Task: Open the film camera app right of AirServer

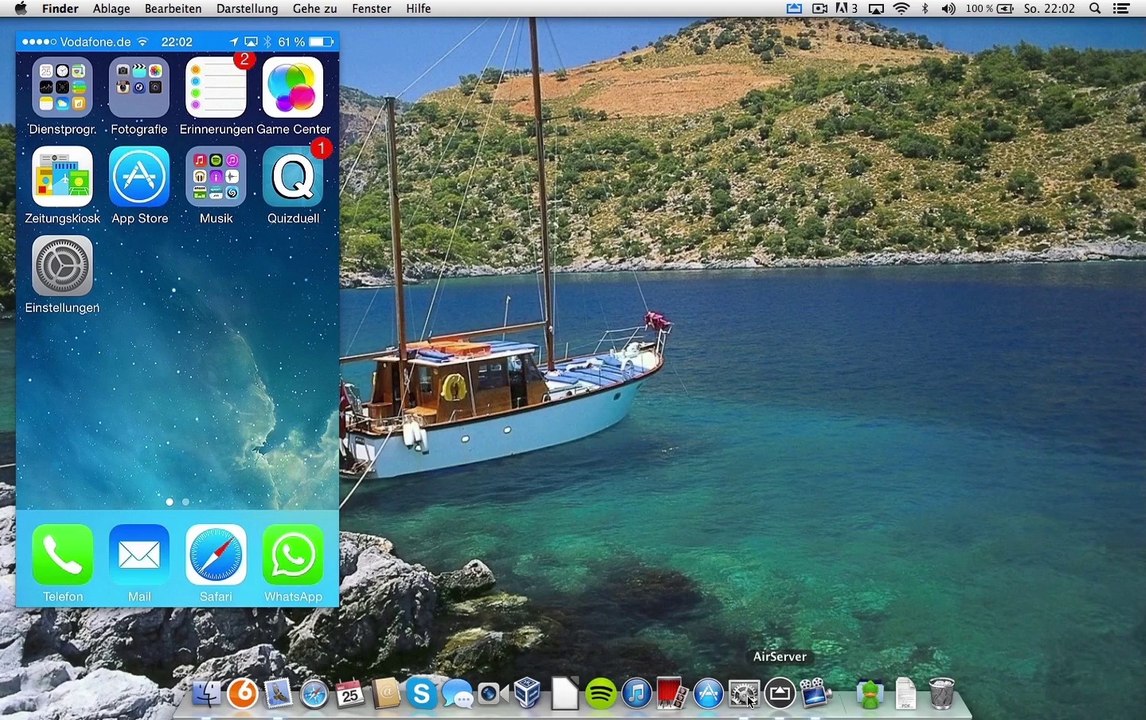Action: point(815,693)
